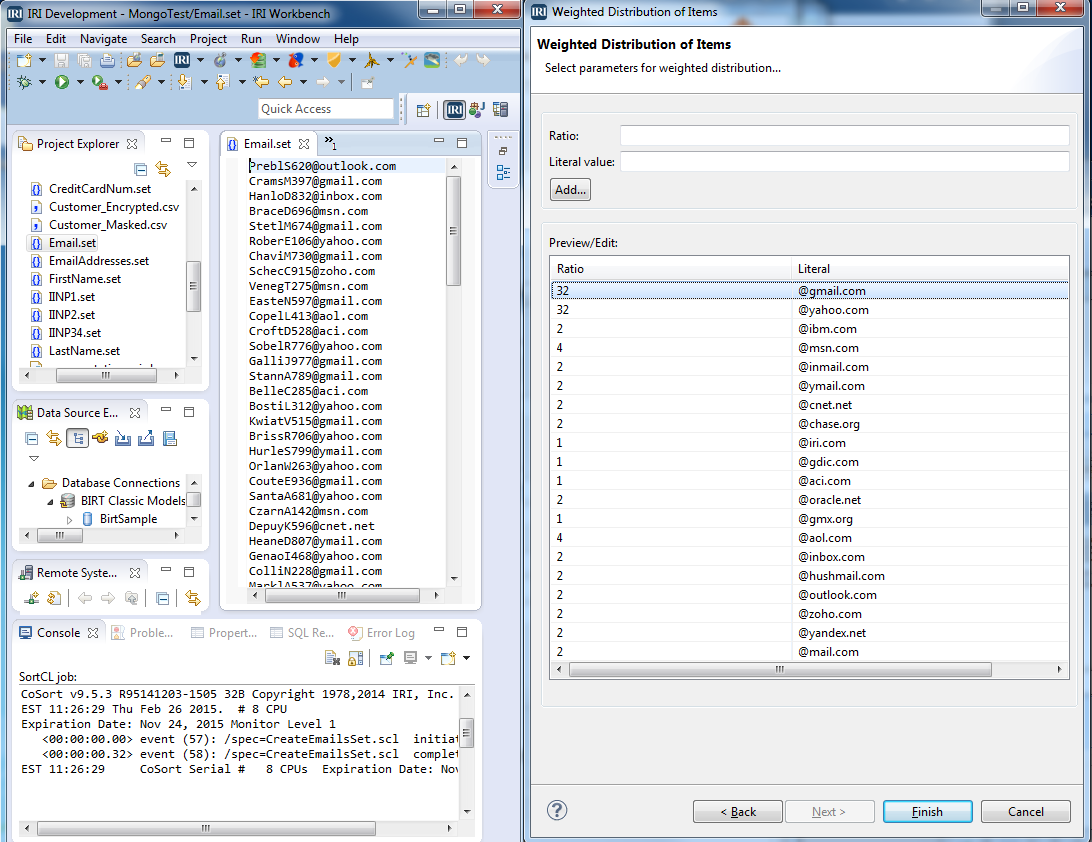Click the Ratio column header
The width and height of the screenshot is (1092, 842).
671,269
